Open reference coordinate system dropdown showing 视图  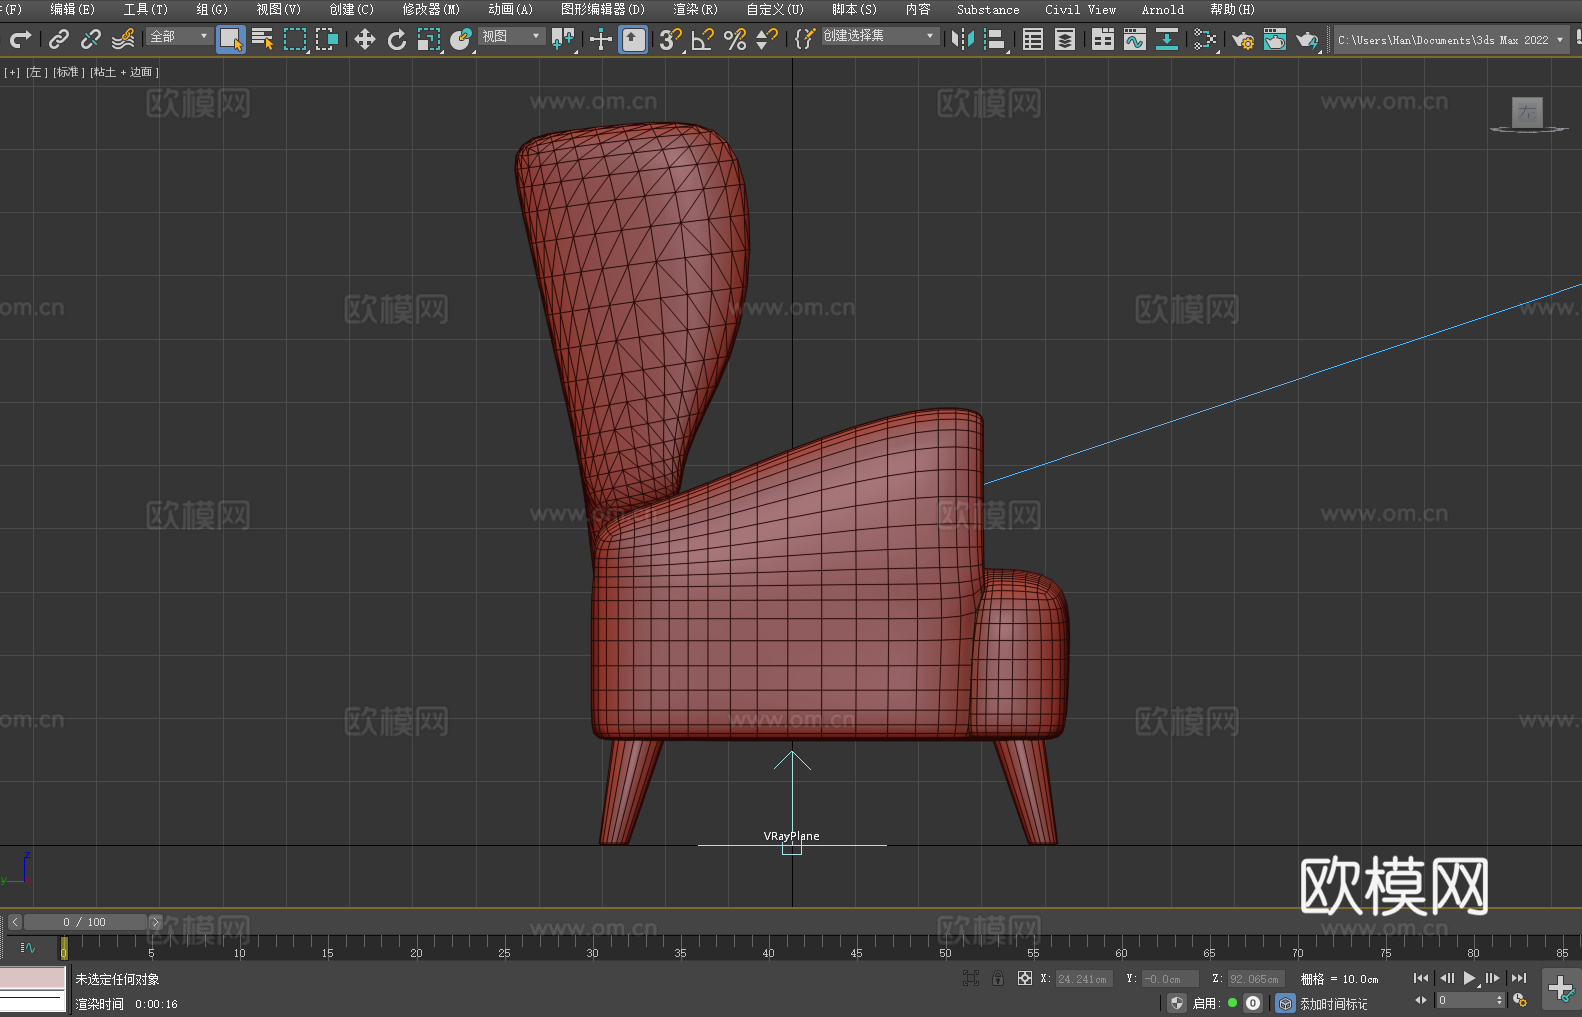511,36
